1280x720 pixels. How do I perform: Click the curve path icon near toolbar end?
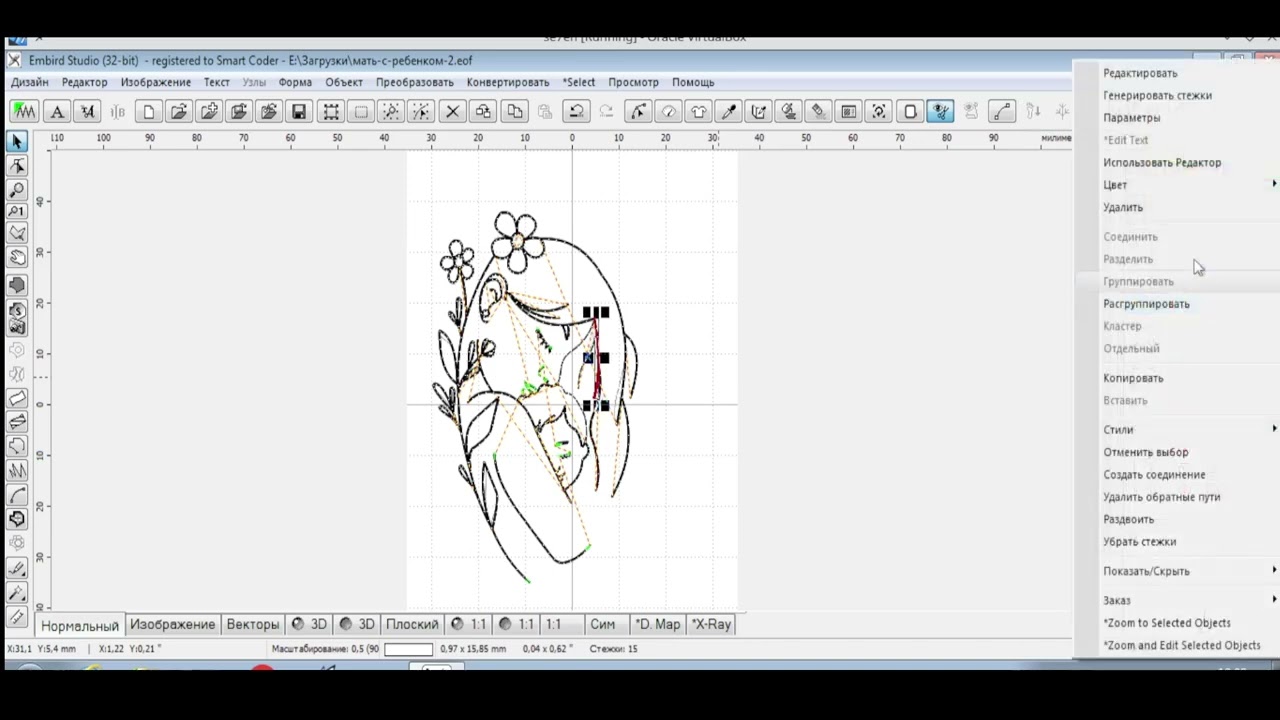[1003, 111]
